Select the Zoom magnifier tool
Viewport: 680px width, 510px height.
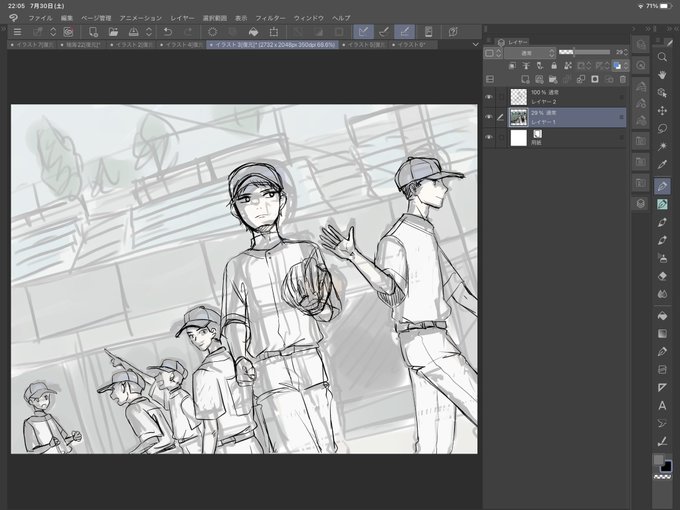[662, 57]
